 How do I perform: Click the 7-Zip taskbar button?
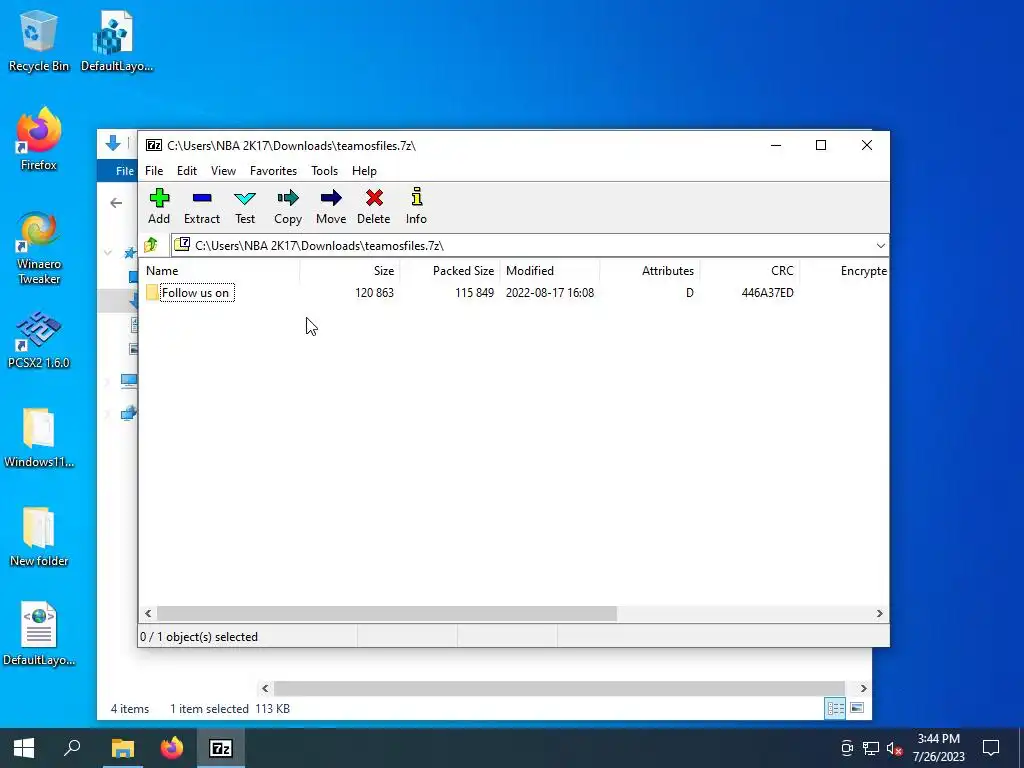[x=221, y=748]
